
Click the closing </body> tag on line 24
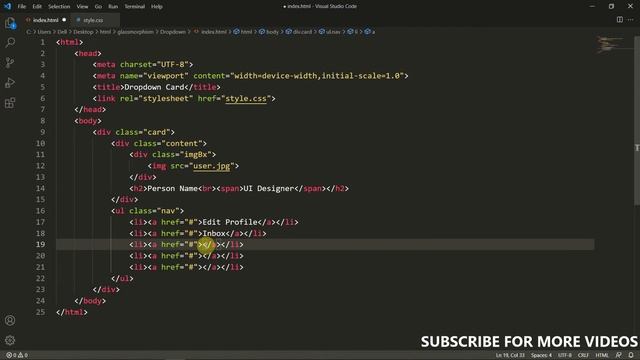pos(90,300)
